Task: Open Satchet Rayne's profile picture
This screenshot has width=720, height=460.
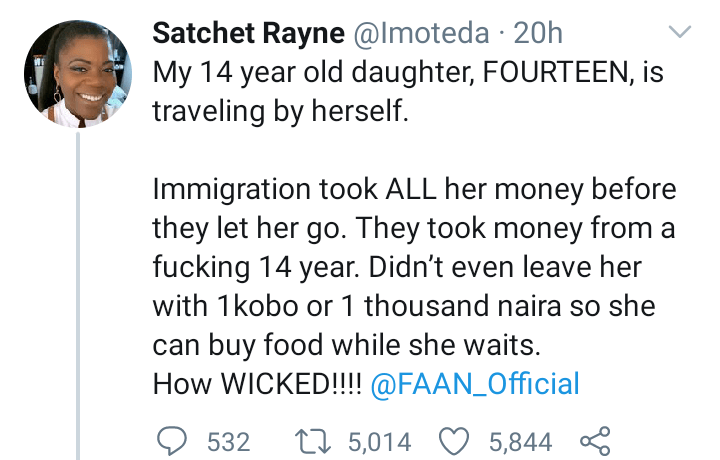Action: pyautogui.click(x=78, y=73)
